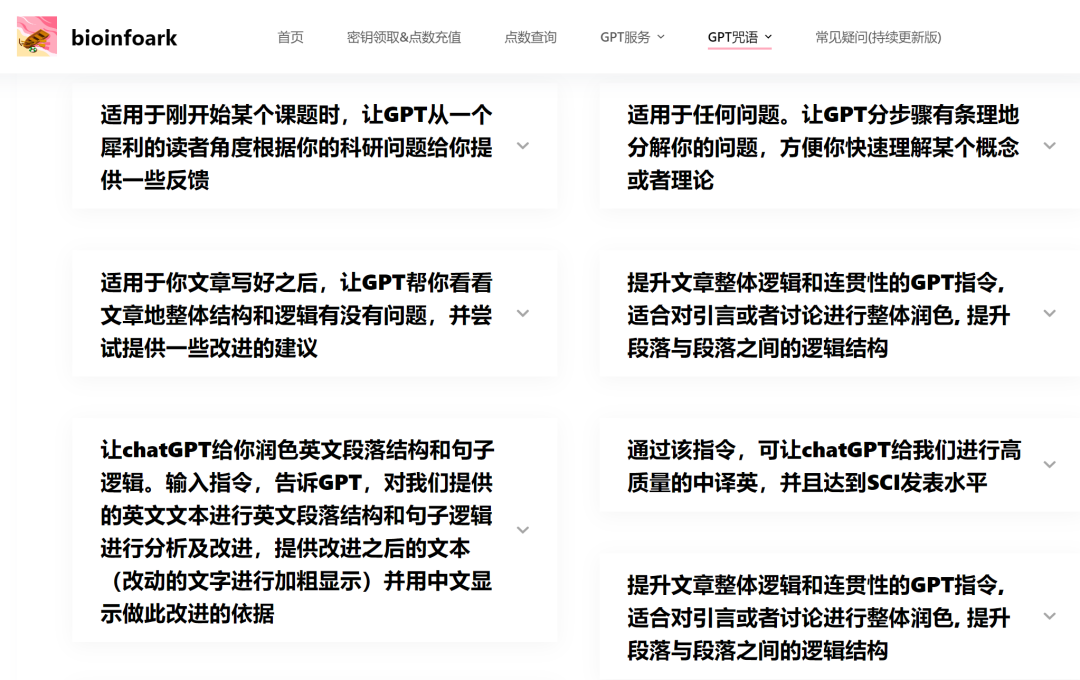Click heading 适用于任何问题 分步骤有条理 text
The width and height of the screenshot is (1080, 680).
click(x=823, y=147)
